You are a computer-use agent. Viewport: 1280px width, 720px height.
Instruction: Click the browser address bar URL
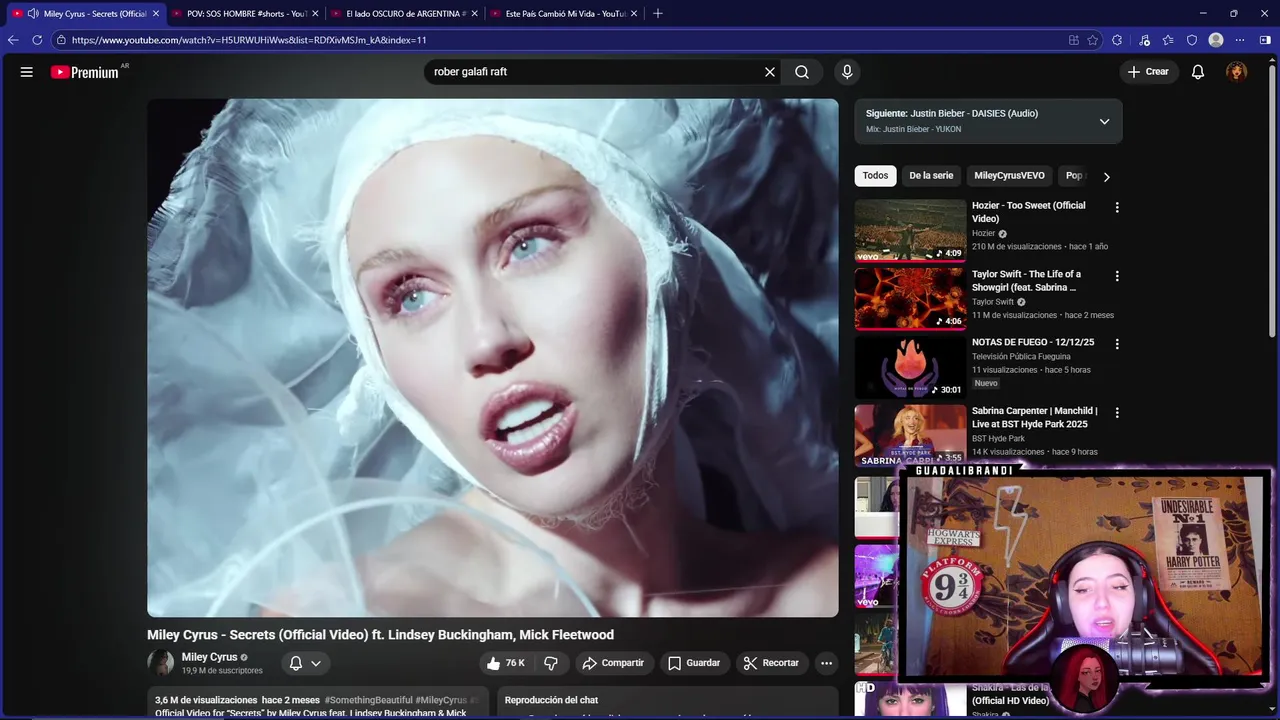coord(249,40)
